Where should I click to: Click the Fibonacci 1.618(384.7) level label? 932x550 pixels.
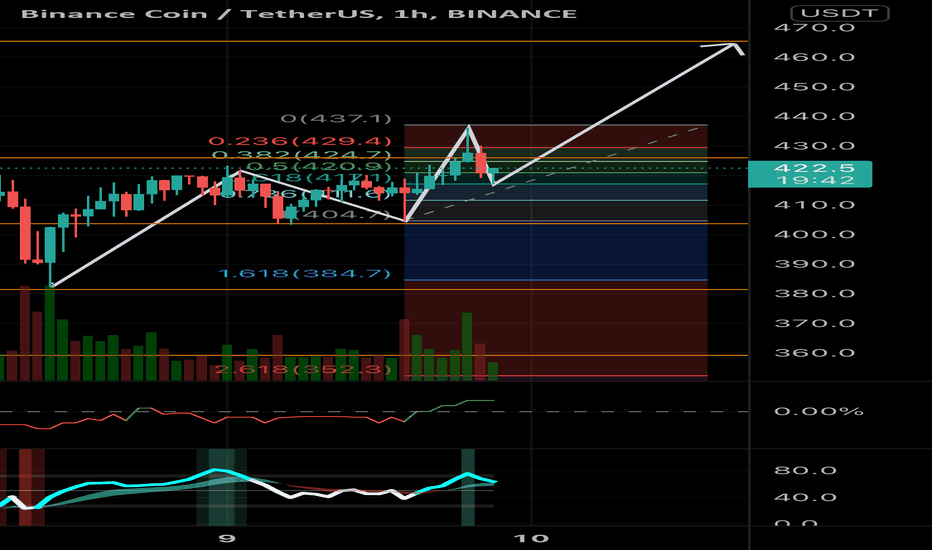(x=304, y=274)
